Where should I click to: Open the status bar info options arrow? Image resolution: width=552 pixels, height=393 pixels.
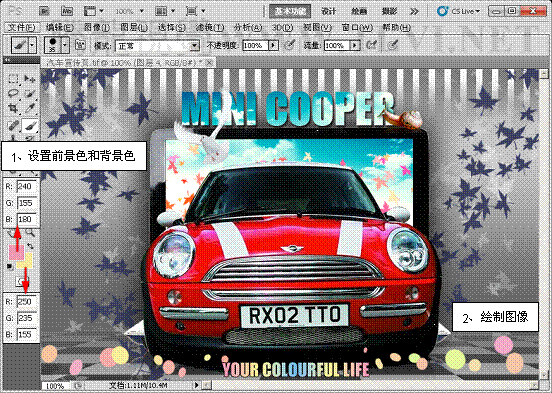[x=197, y=386]
